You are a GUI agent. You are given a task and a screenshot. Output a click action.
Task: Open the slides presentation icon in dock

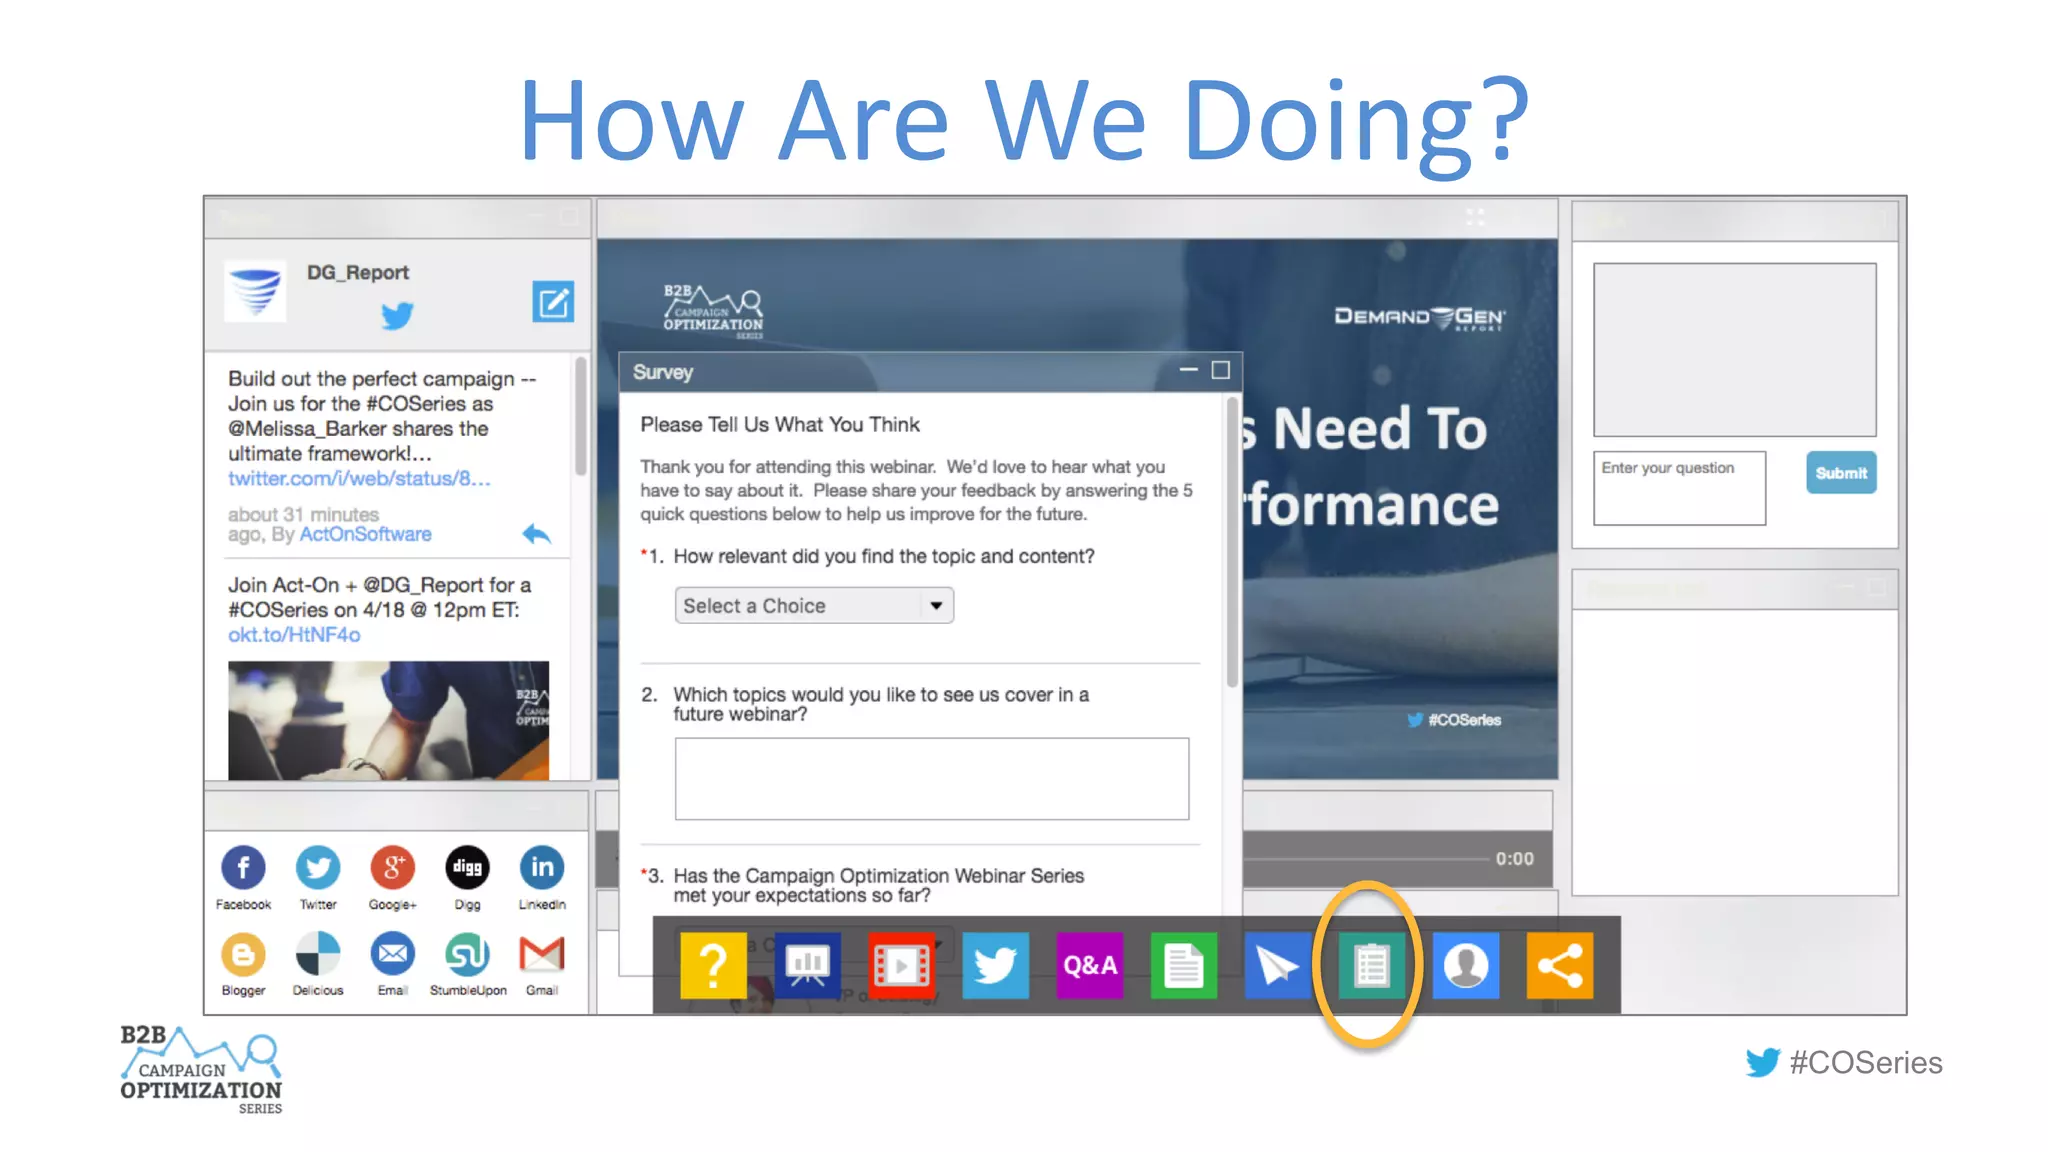[x=807, y=966]
